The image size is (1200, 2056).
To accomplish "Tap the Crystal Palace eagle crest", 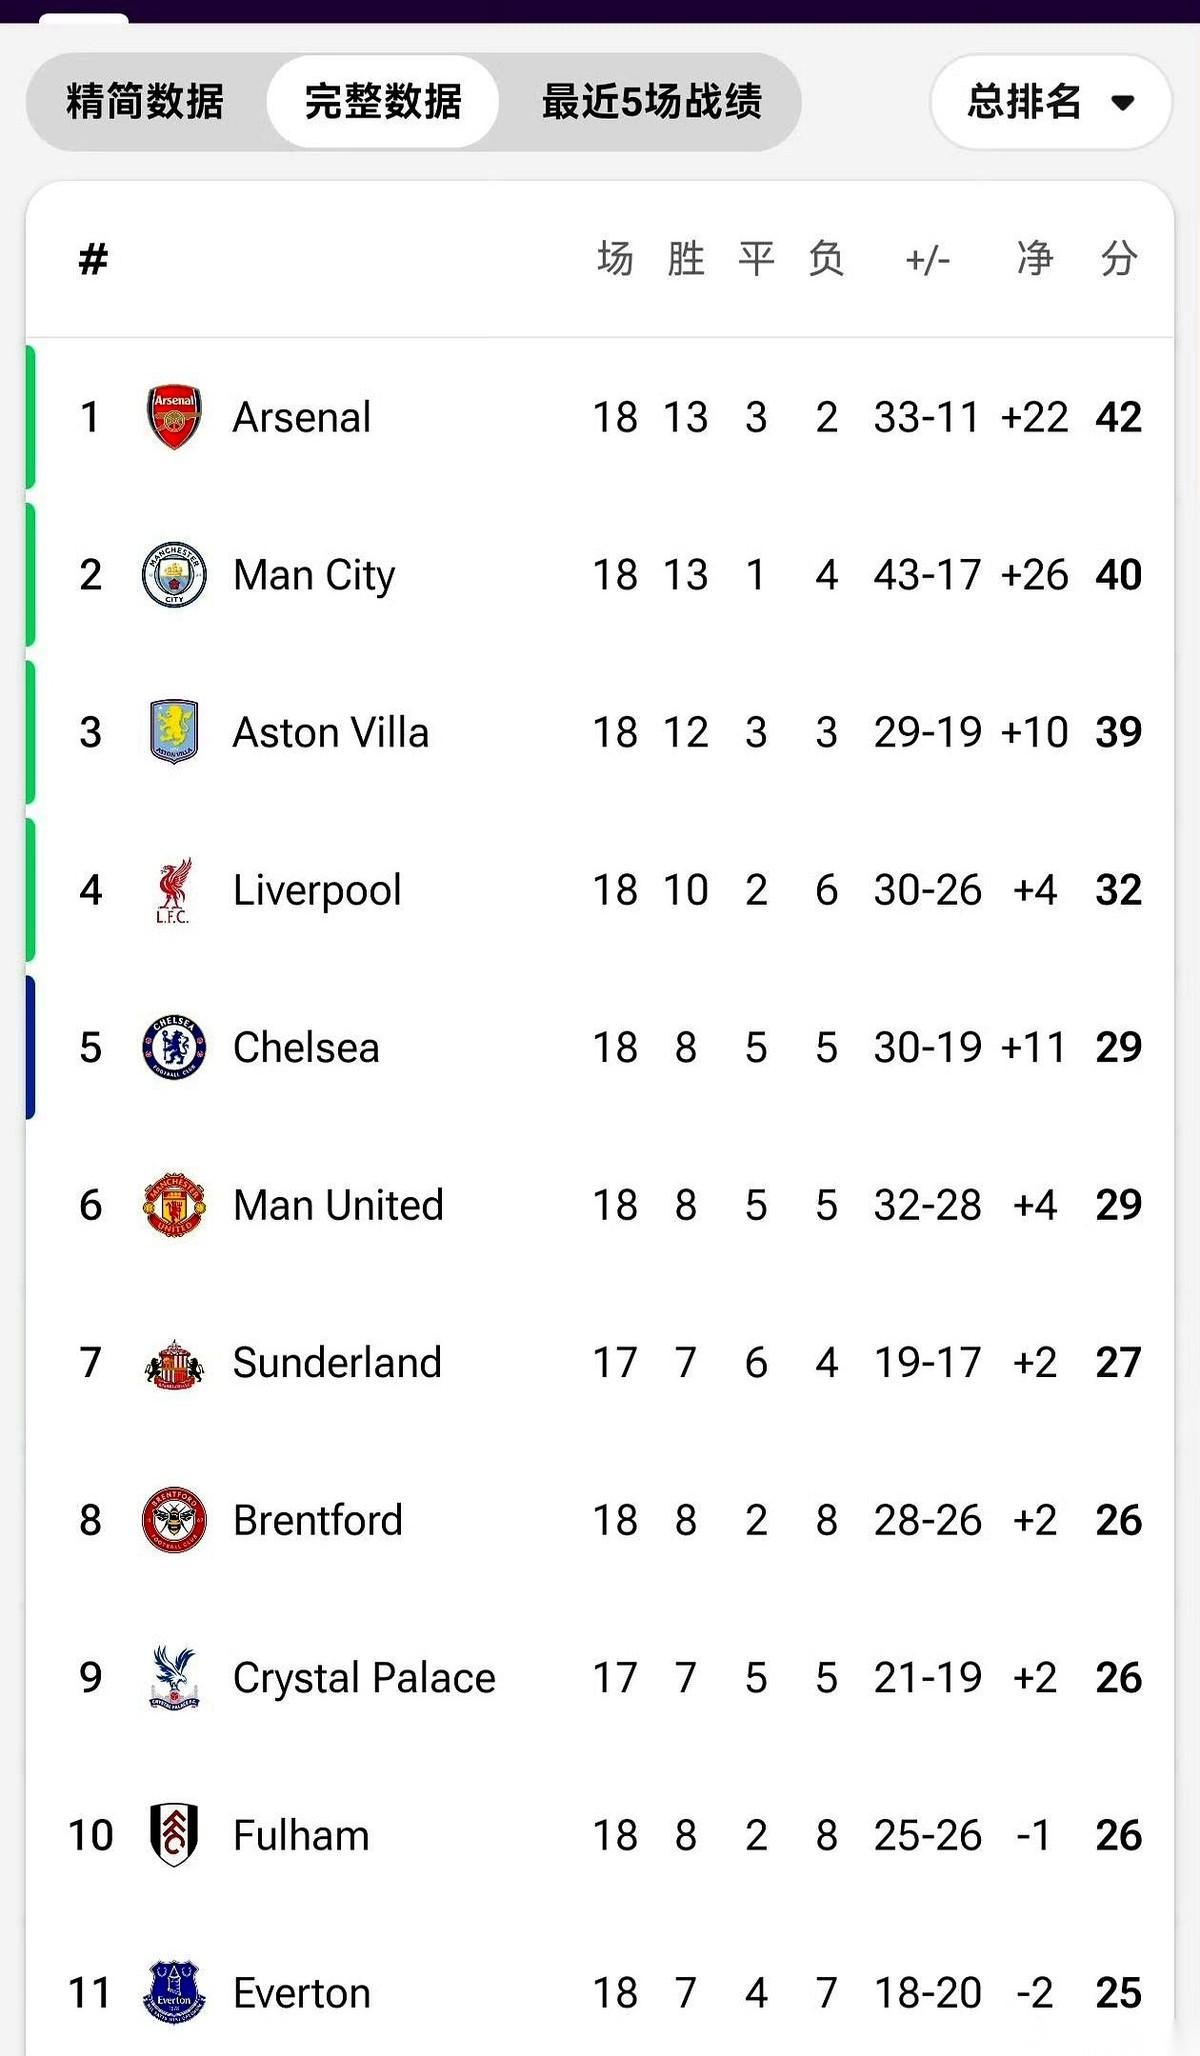I will (174, 1678).
